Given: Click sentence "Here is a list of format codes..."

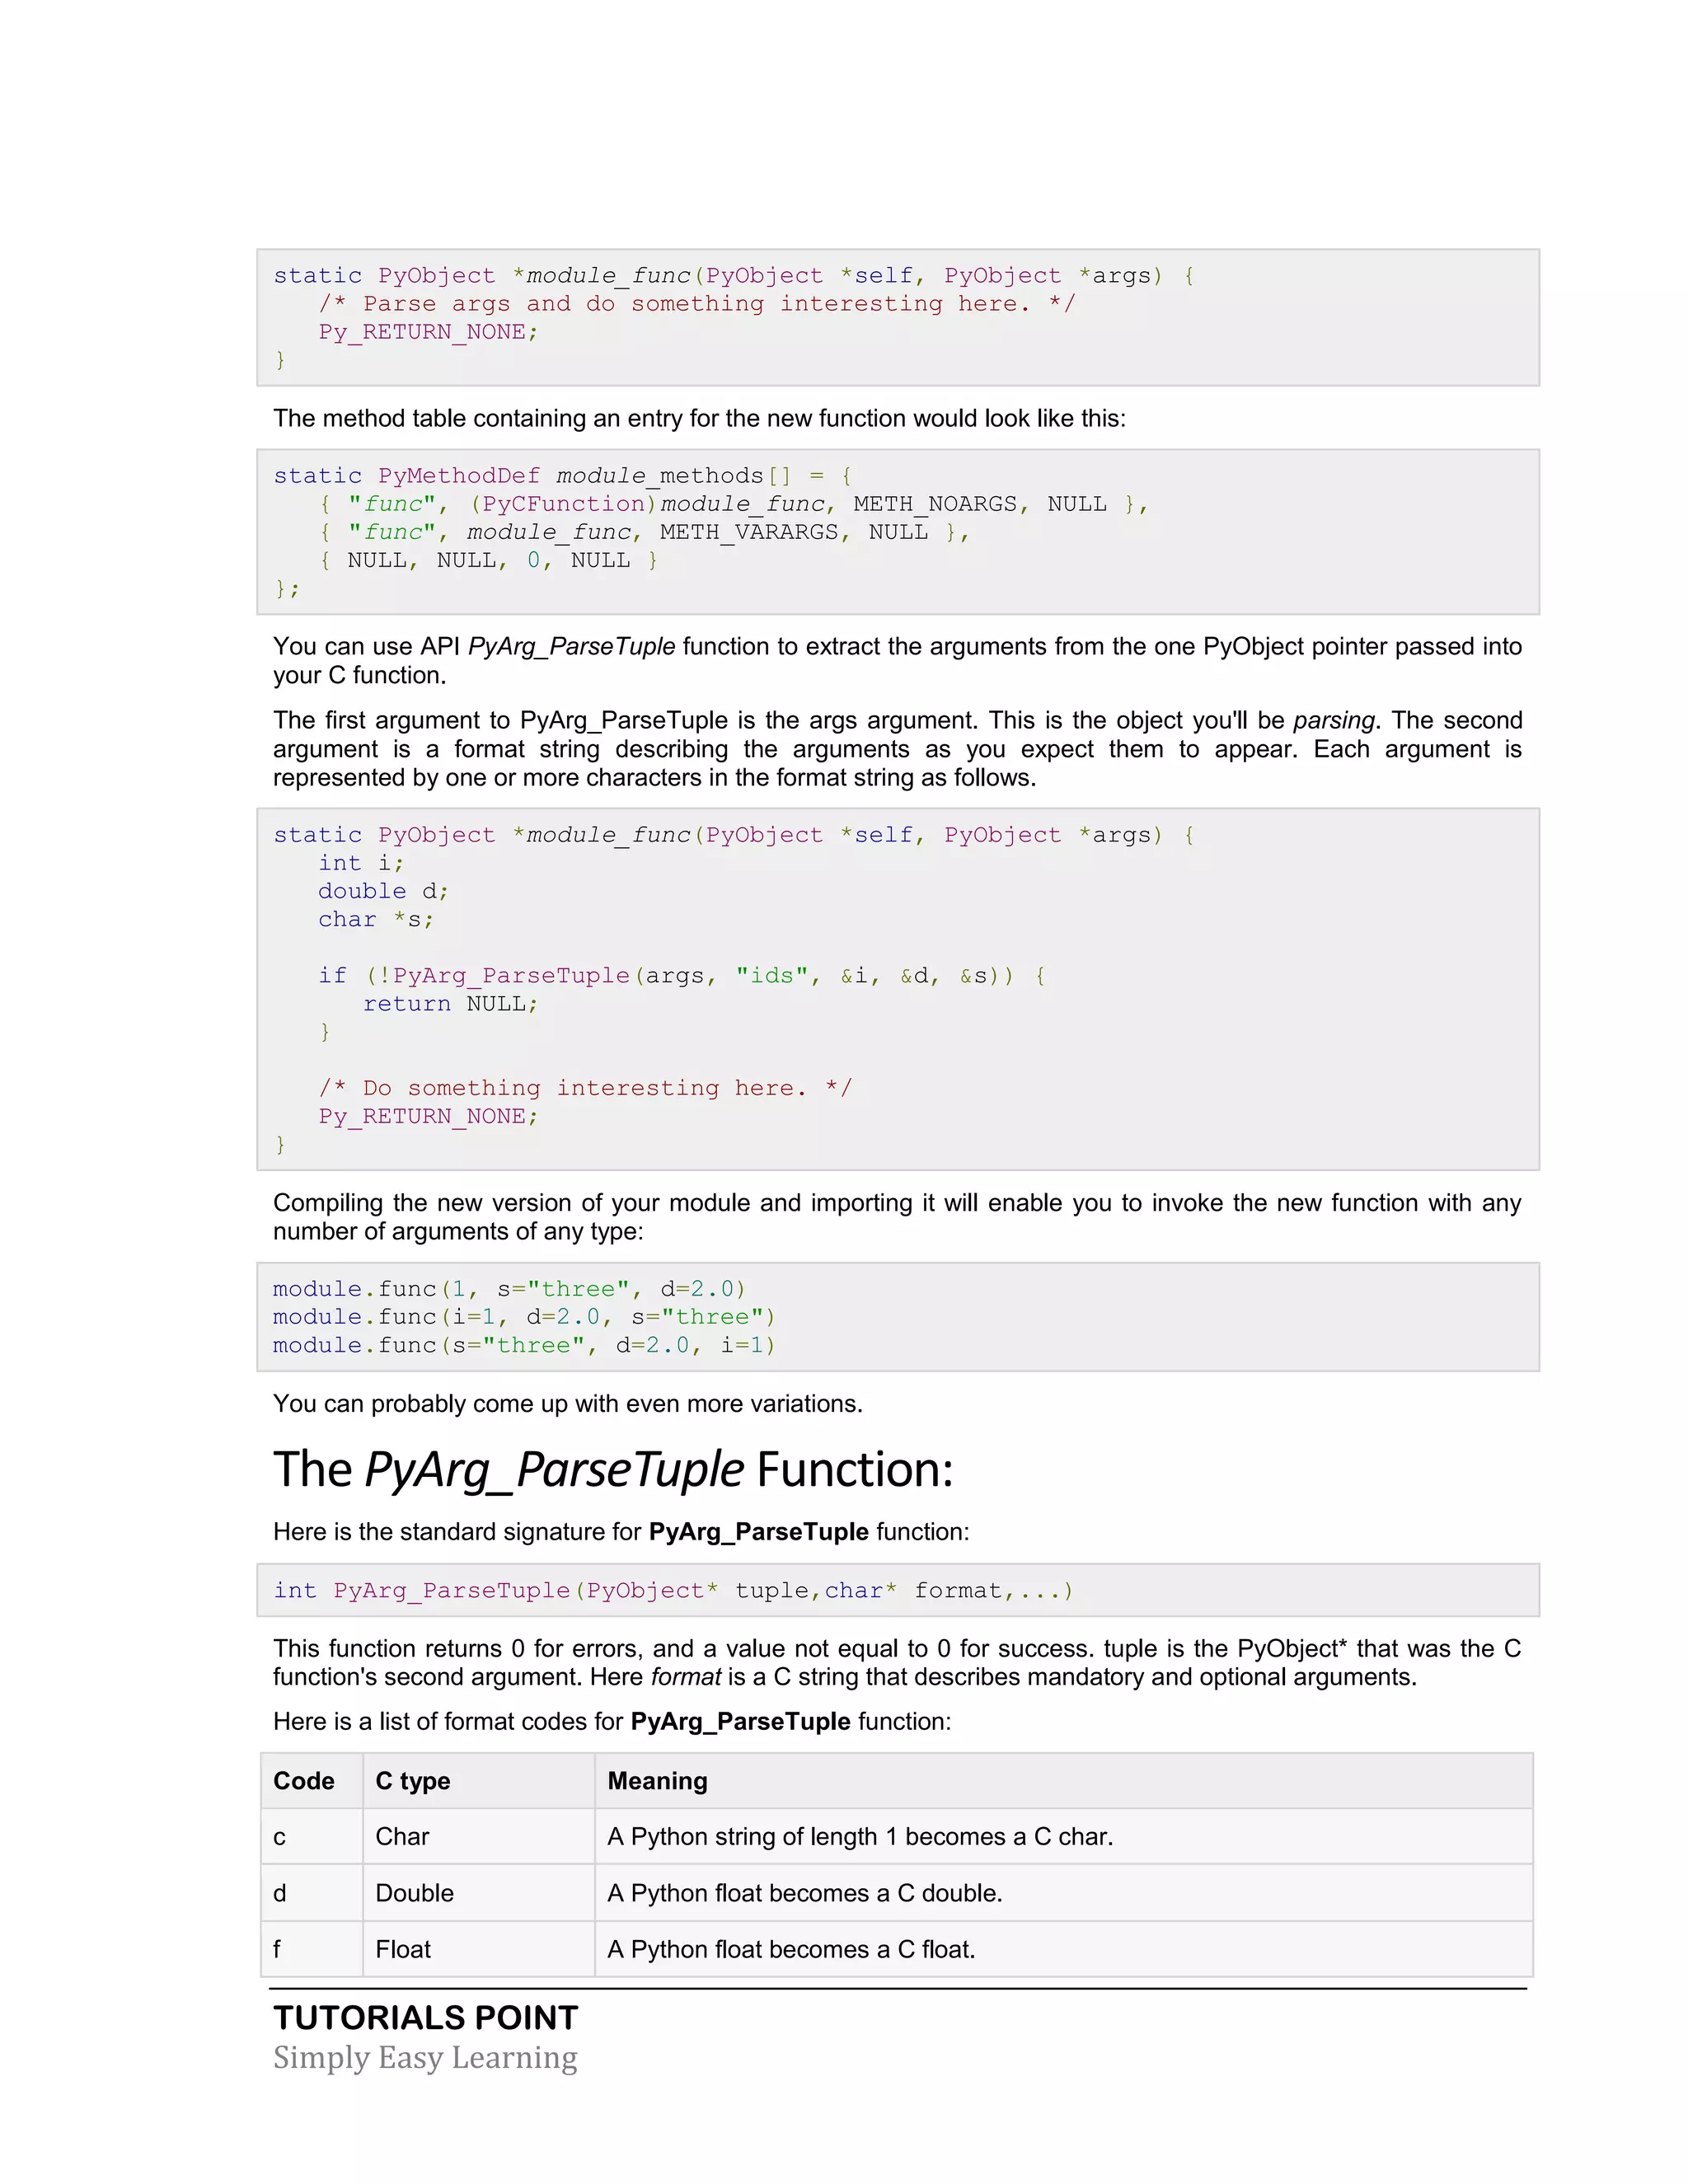Looking at the screenshot, I should tap(612, 1721).
